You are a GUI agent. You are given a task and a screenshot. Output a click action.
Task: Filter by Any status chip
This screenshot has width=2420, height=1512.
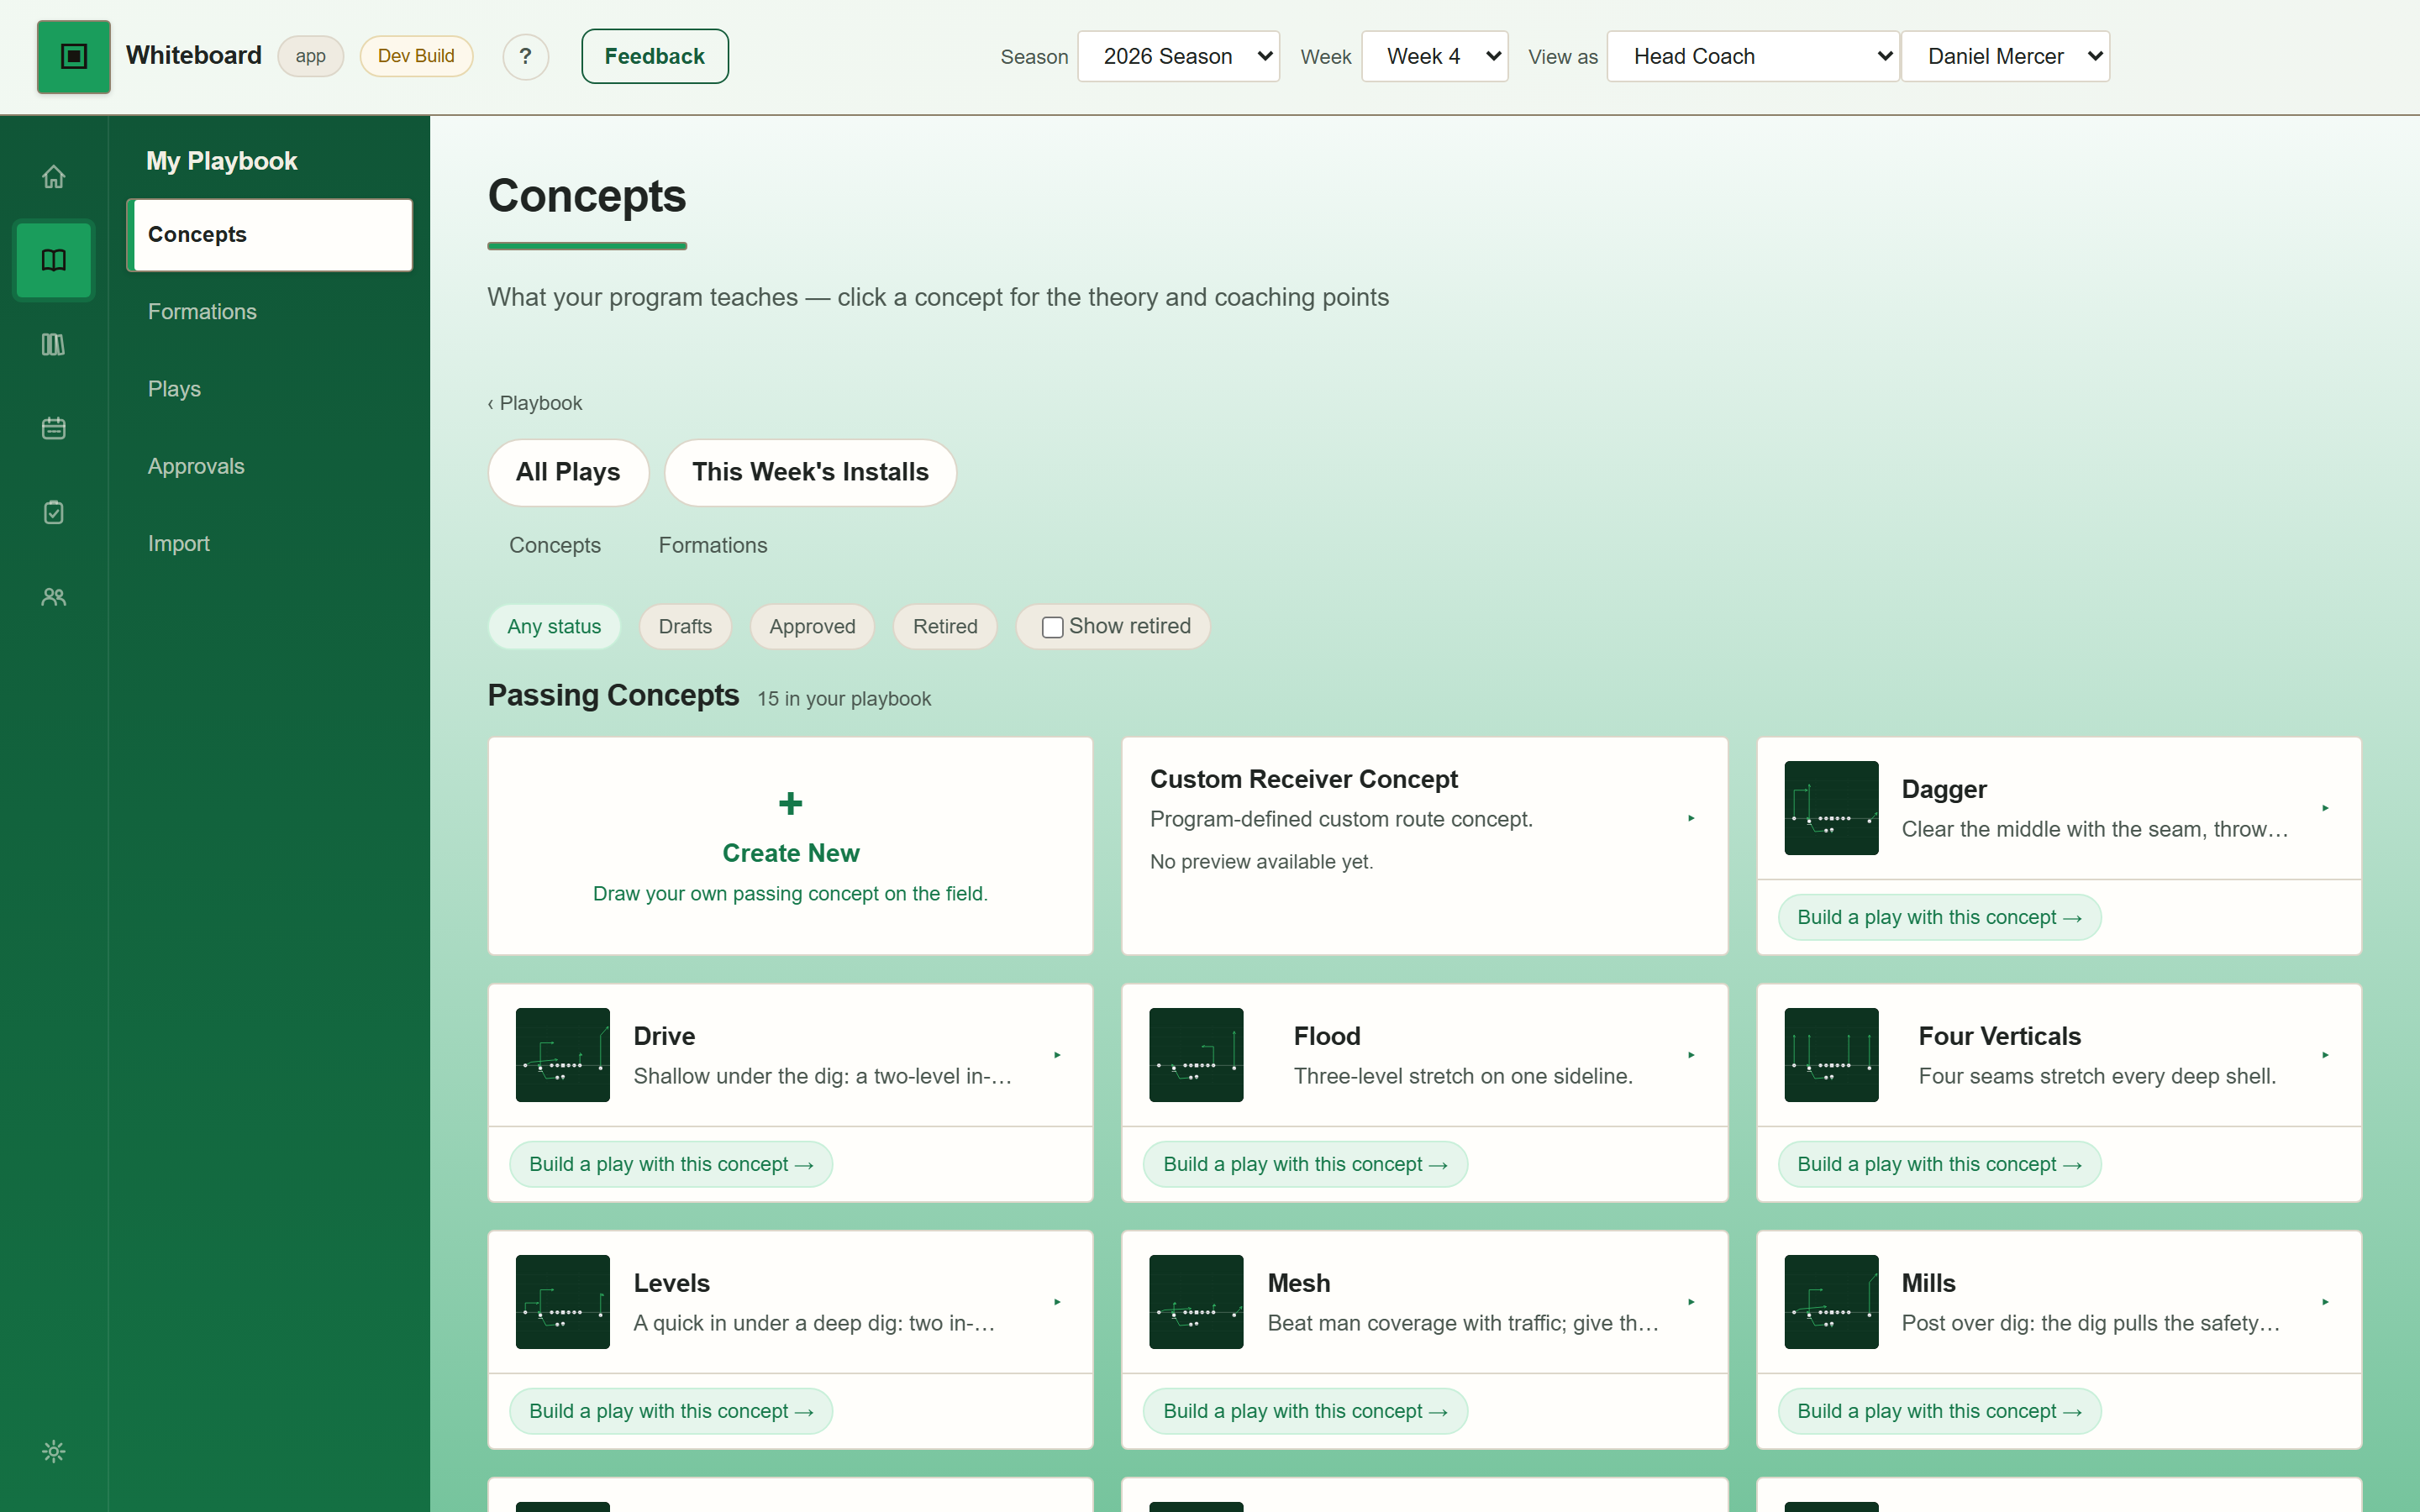tap(554, 627)
